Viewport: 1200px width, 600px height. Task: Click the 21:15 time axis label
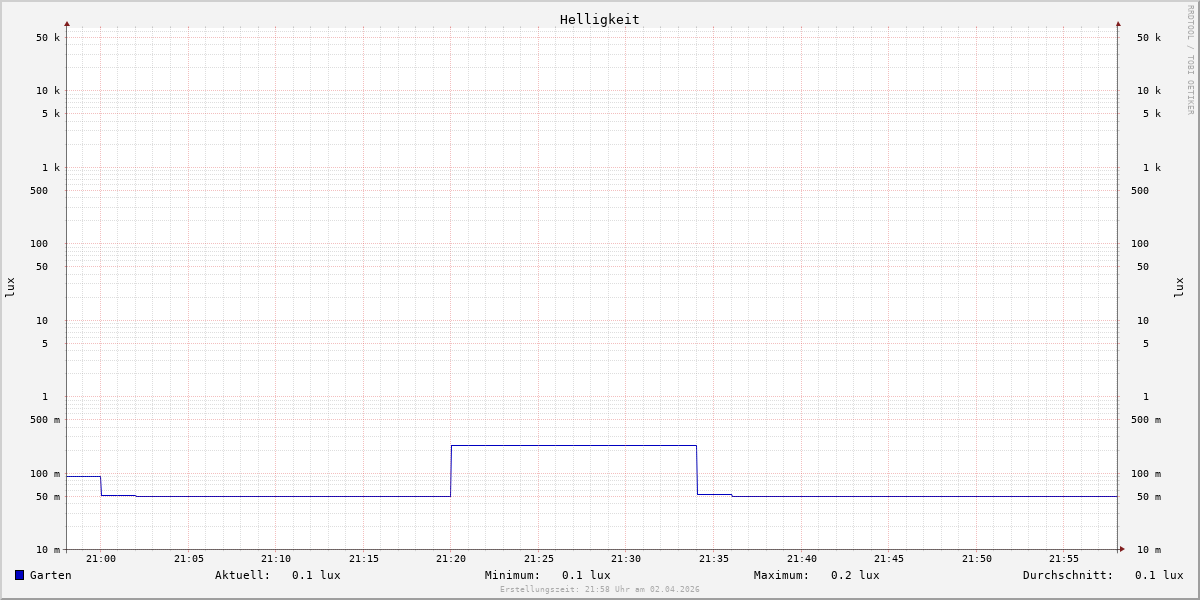coord(364,559)
